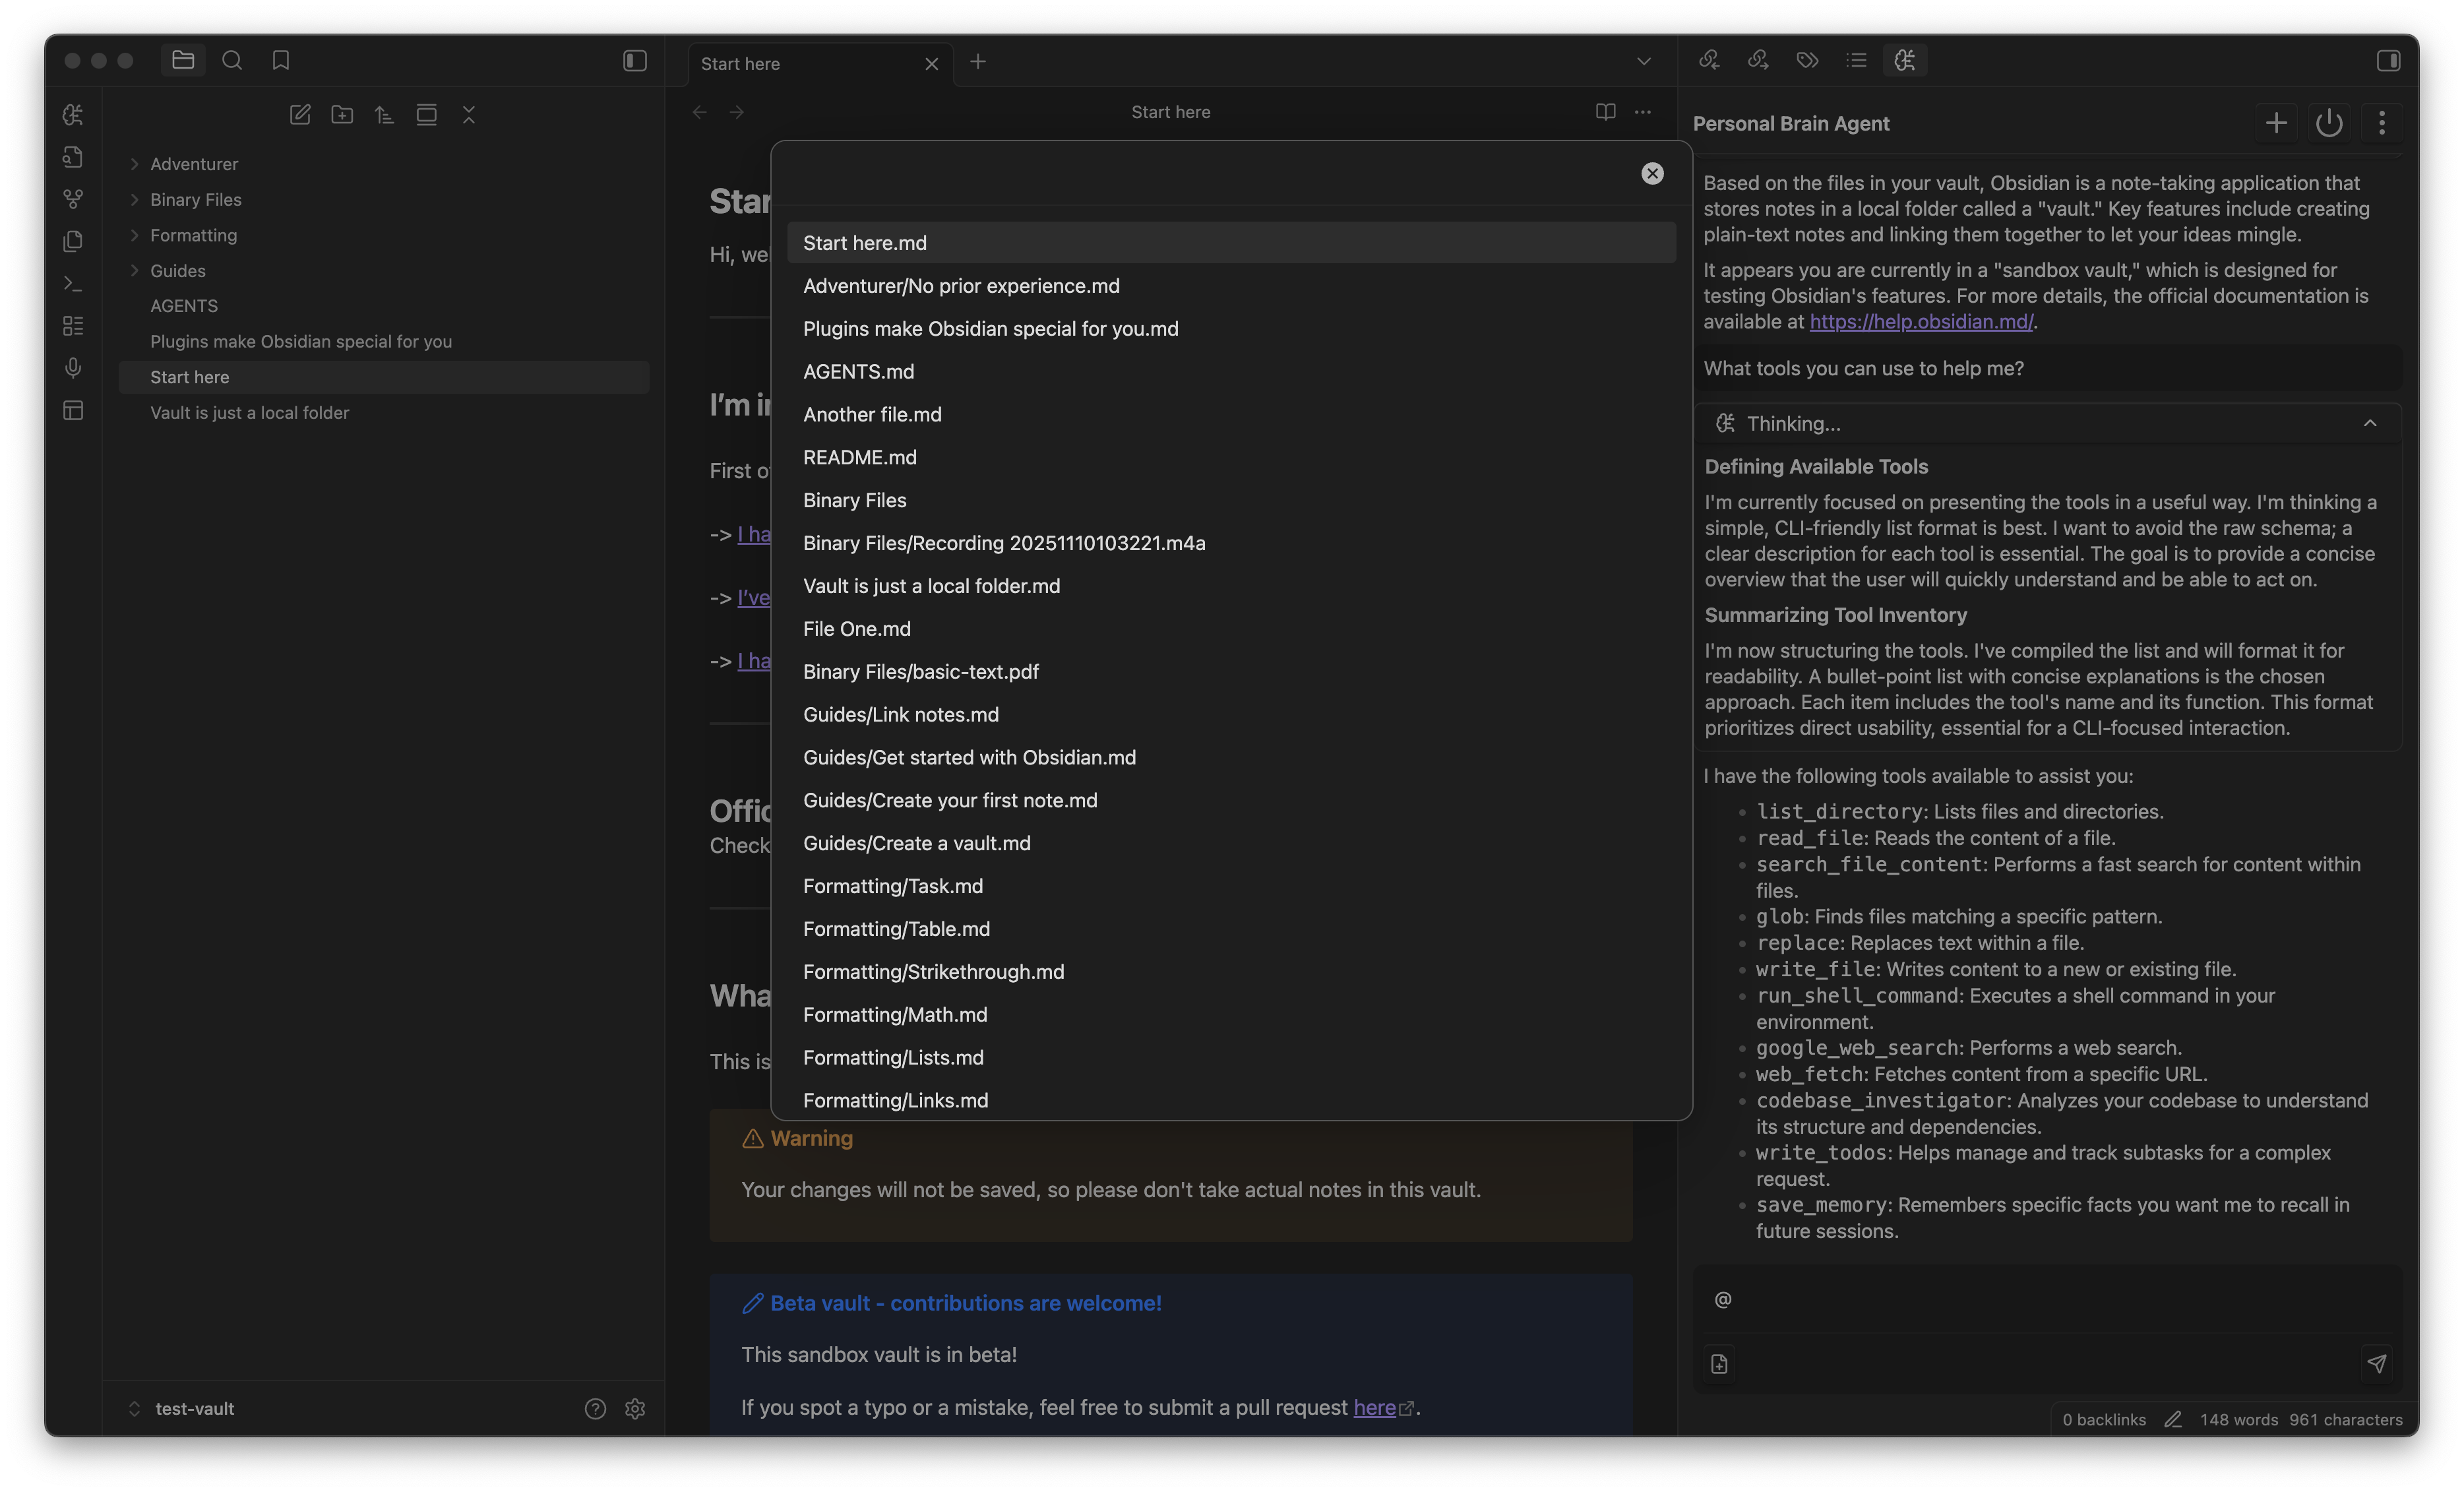This screenshot has height=1492, width=2464.
Task: Open the bookmarks pane icon
Action: [281, 61]
